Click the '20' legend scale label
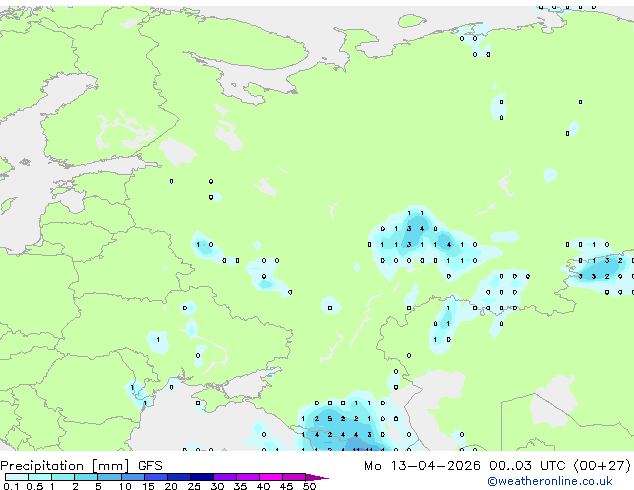 [x=171, y=486]
